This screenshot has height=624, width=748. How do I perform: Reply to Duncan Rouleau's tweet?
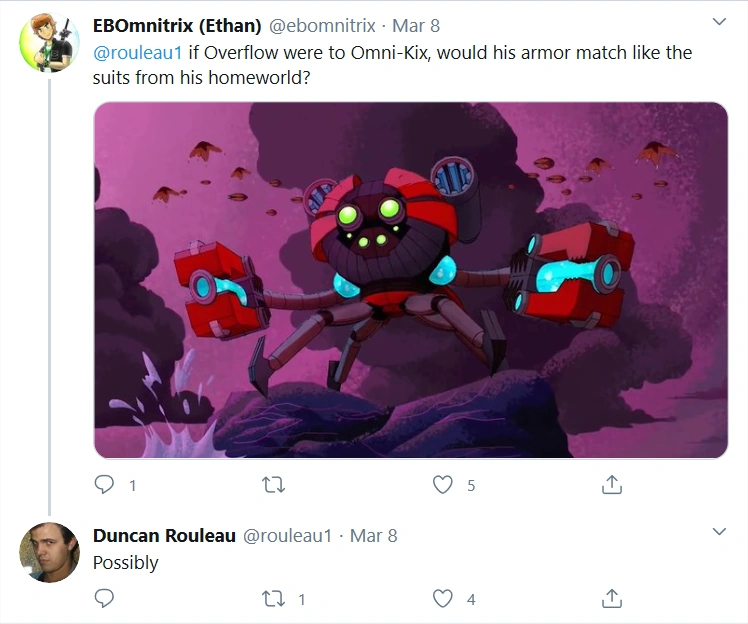tap(104, 598)
